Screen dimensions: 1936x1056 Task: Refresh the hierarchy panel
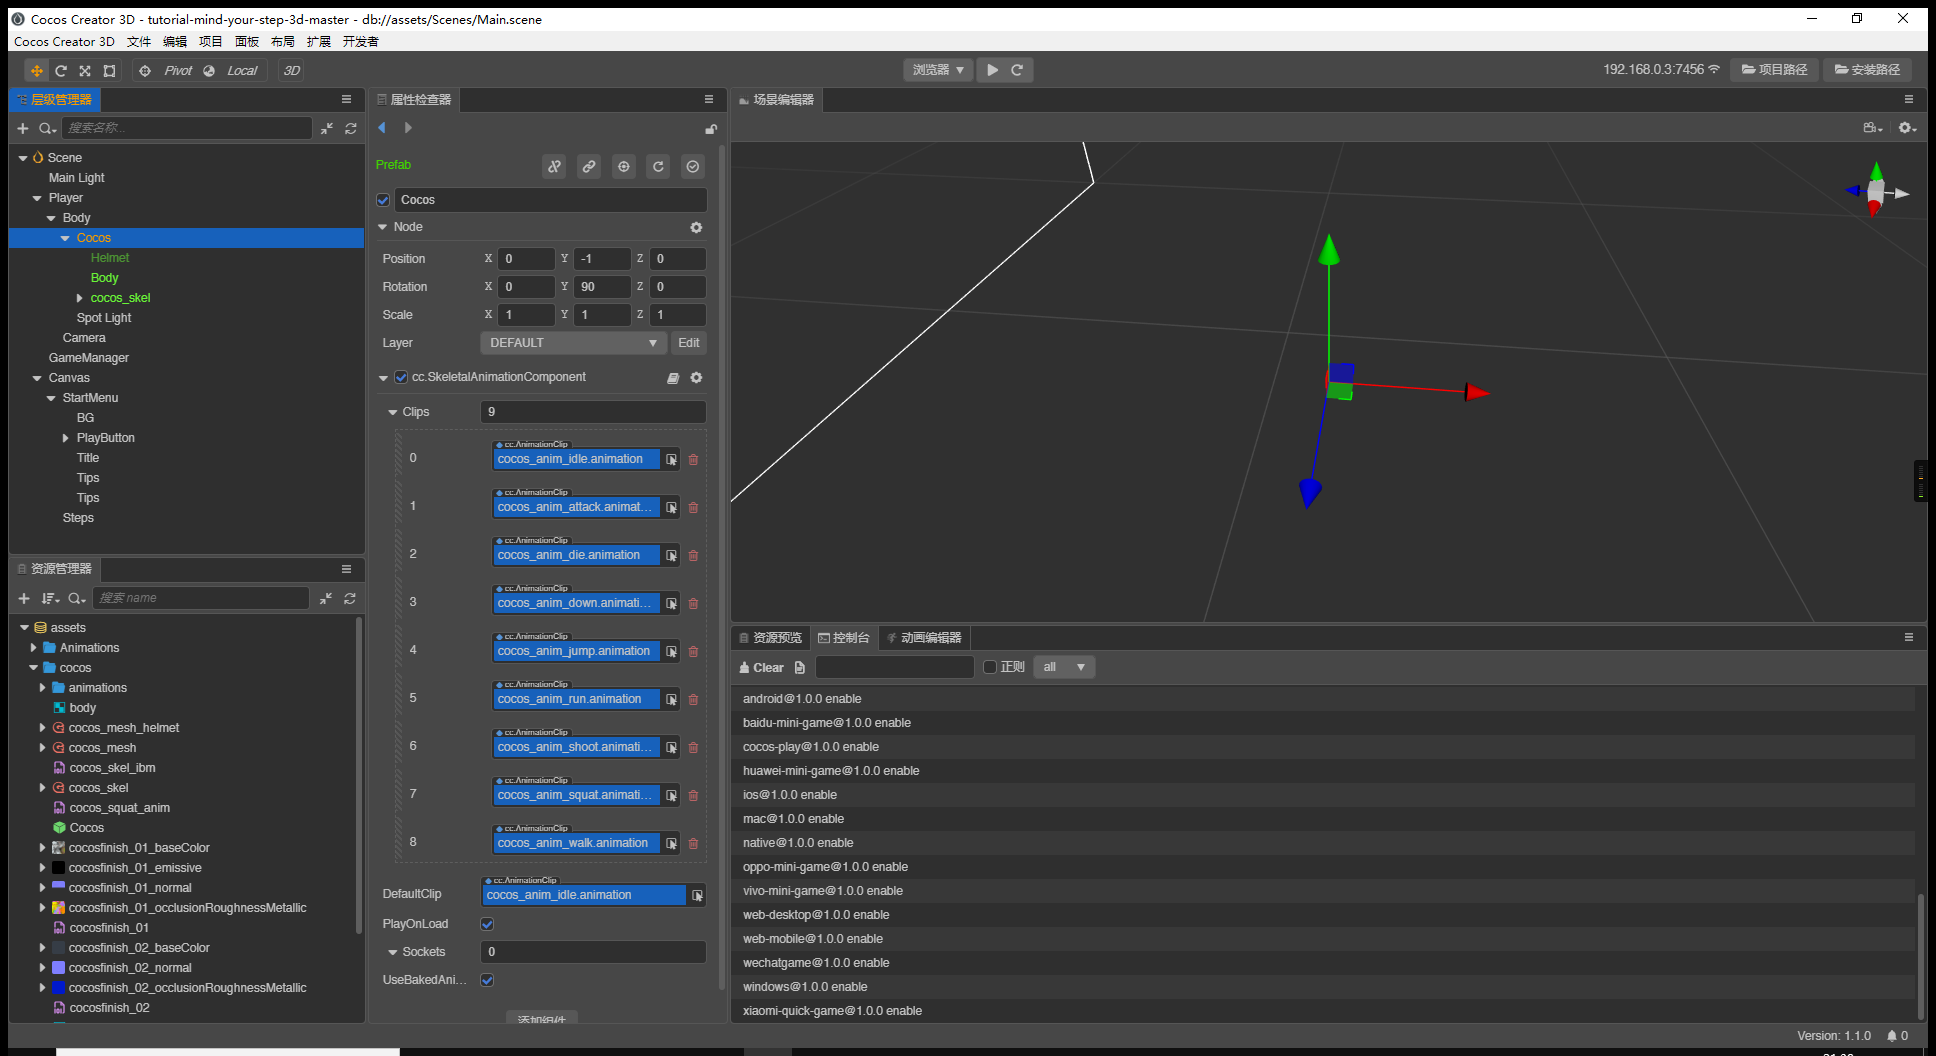coord(351,128)
